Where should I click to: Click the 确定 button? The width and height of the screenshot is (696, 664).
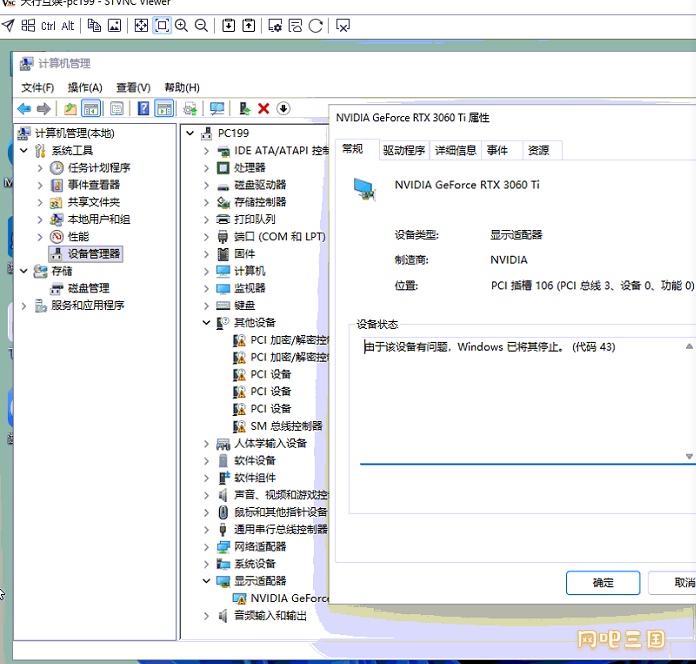click(603, 582)
